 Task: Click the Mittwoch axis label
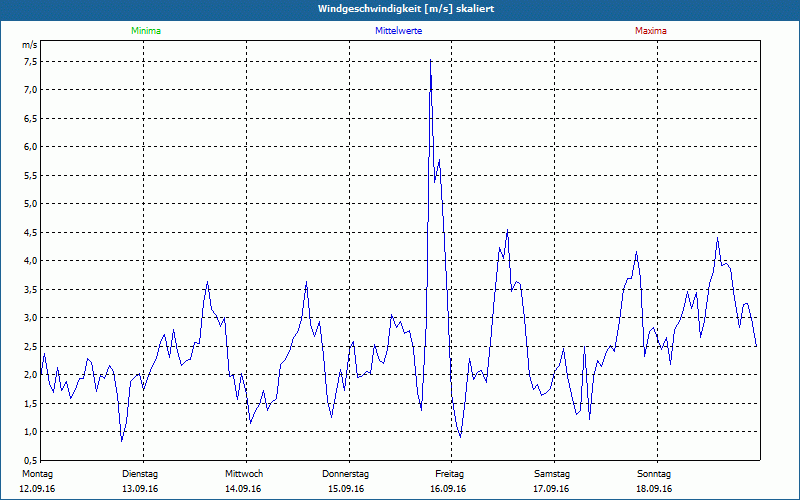pos(244,474)
